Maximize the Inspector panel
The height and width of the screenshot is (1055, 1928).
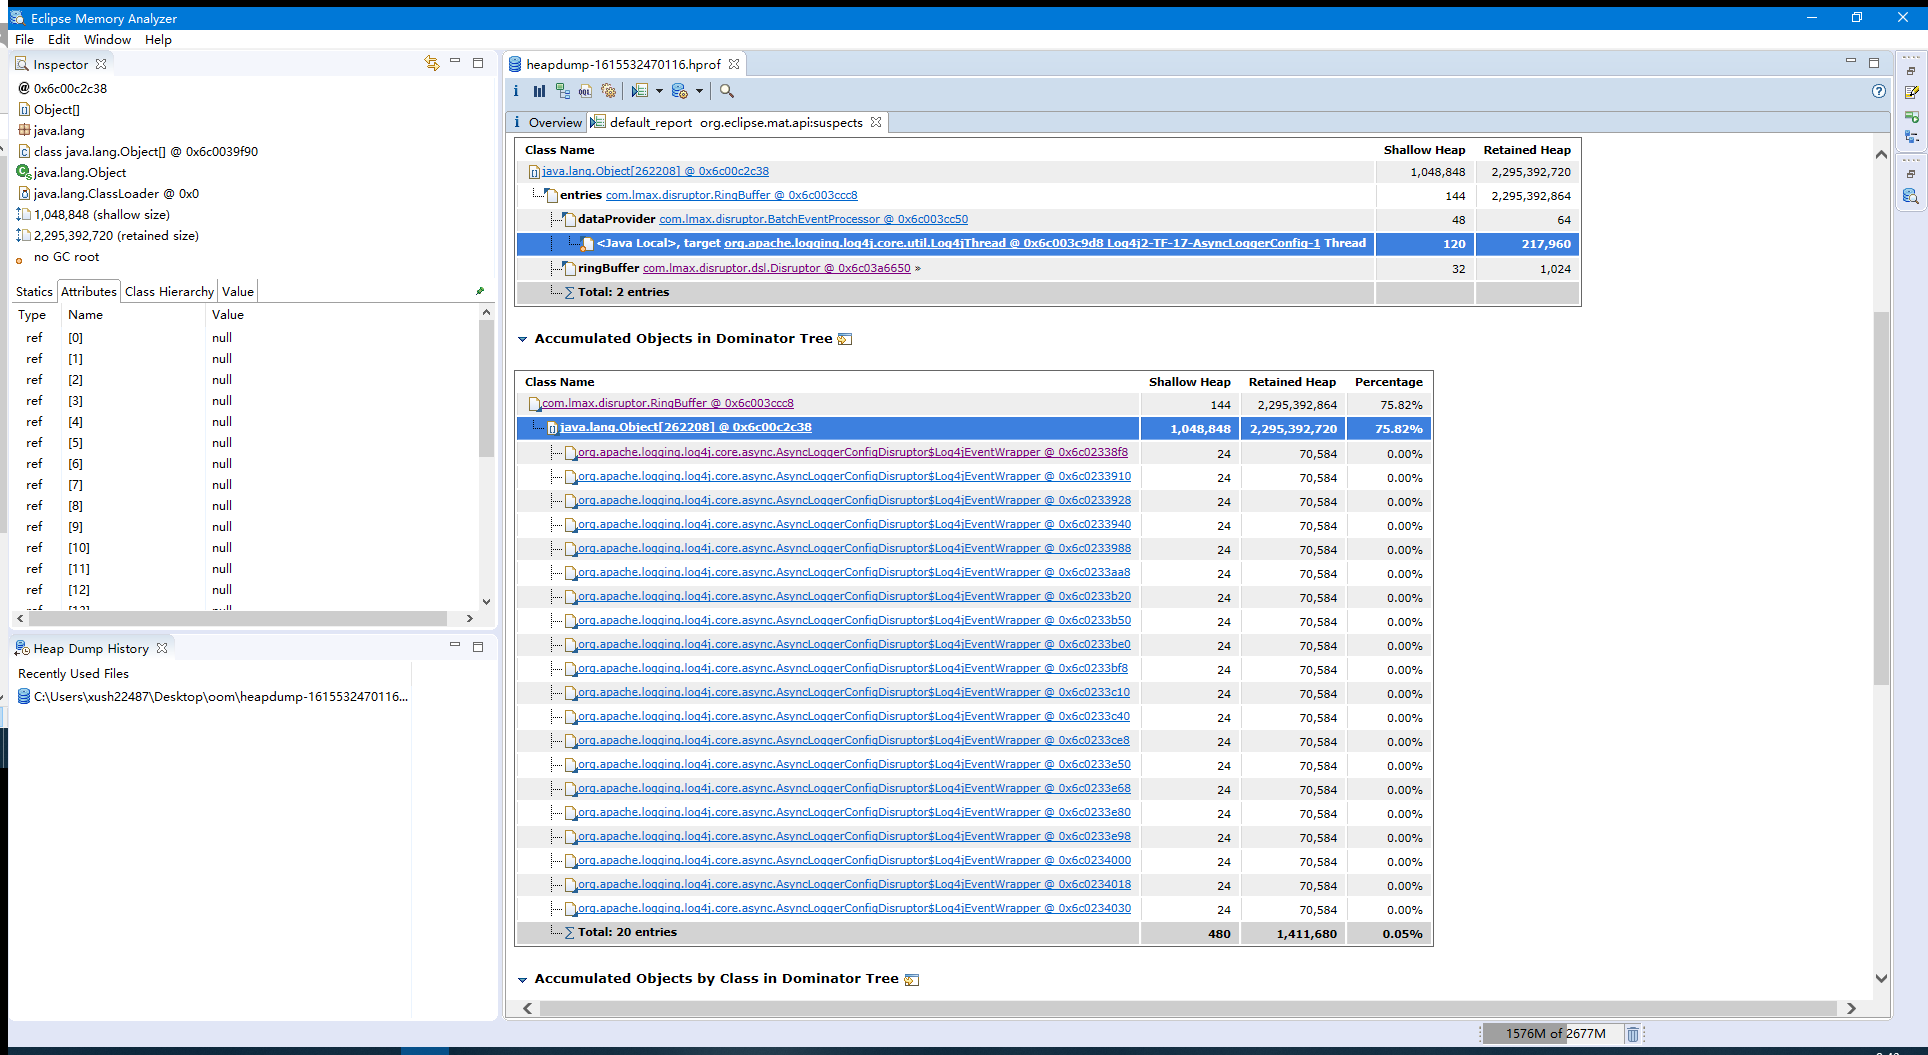click(478, 62)
